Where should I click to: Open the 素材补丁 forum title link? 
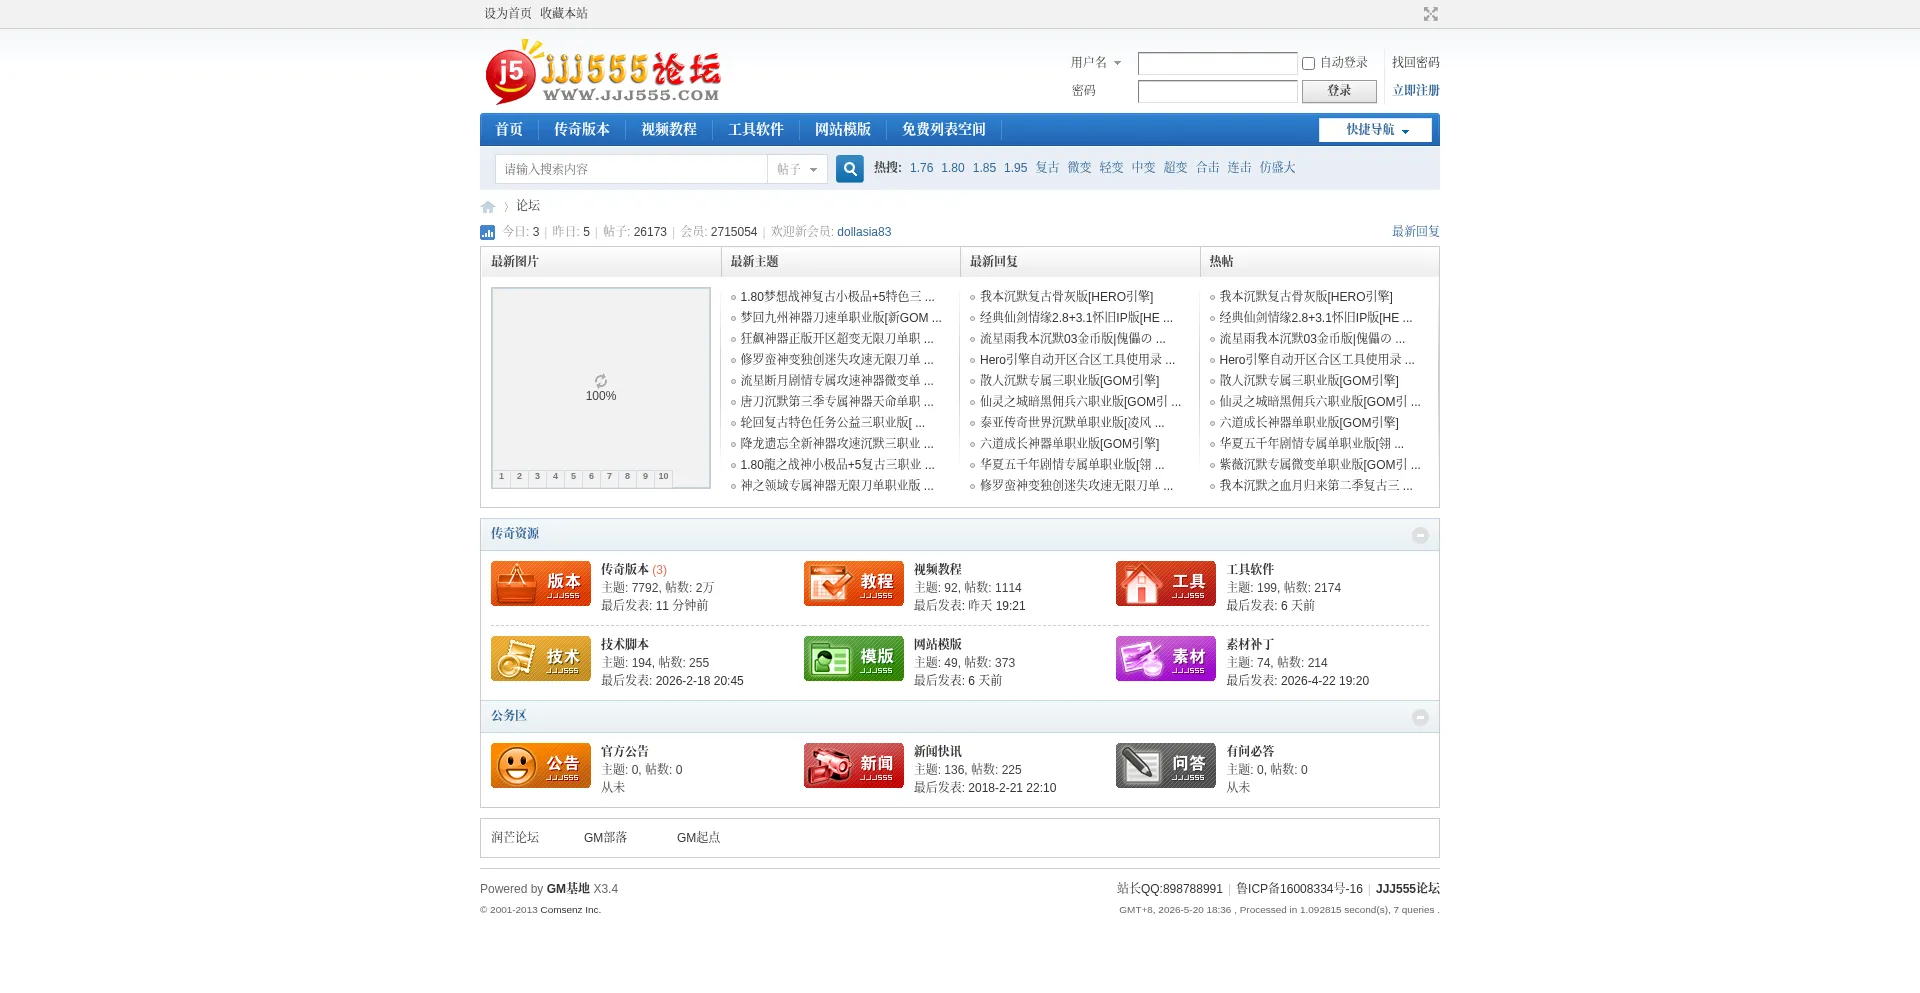pos(1251,645)
